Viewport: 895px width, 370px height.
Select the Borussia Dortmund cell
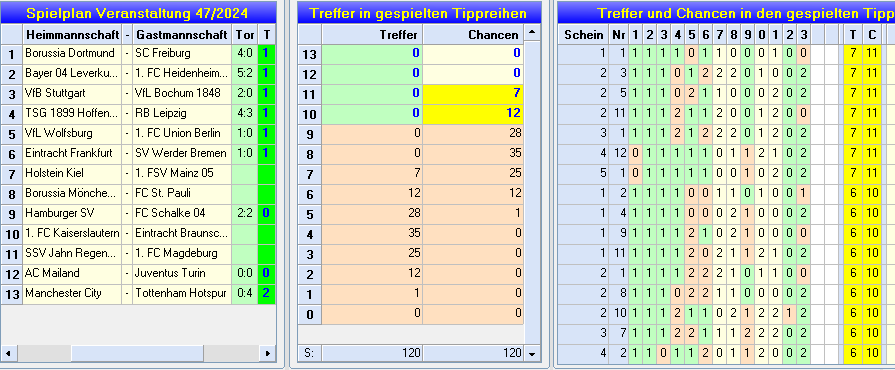(x=72, y=54)
